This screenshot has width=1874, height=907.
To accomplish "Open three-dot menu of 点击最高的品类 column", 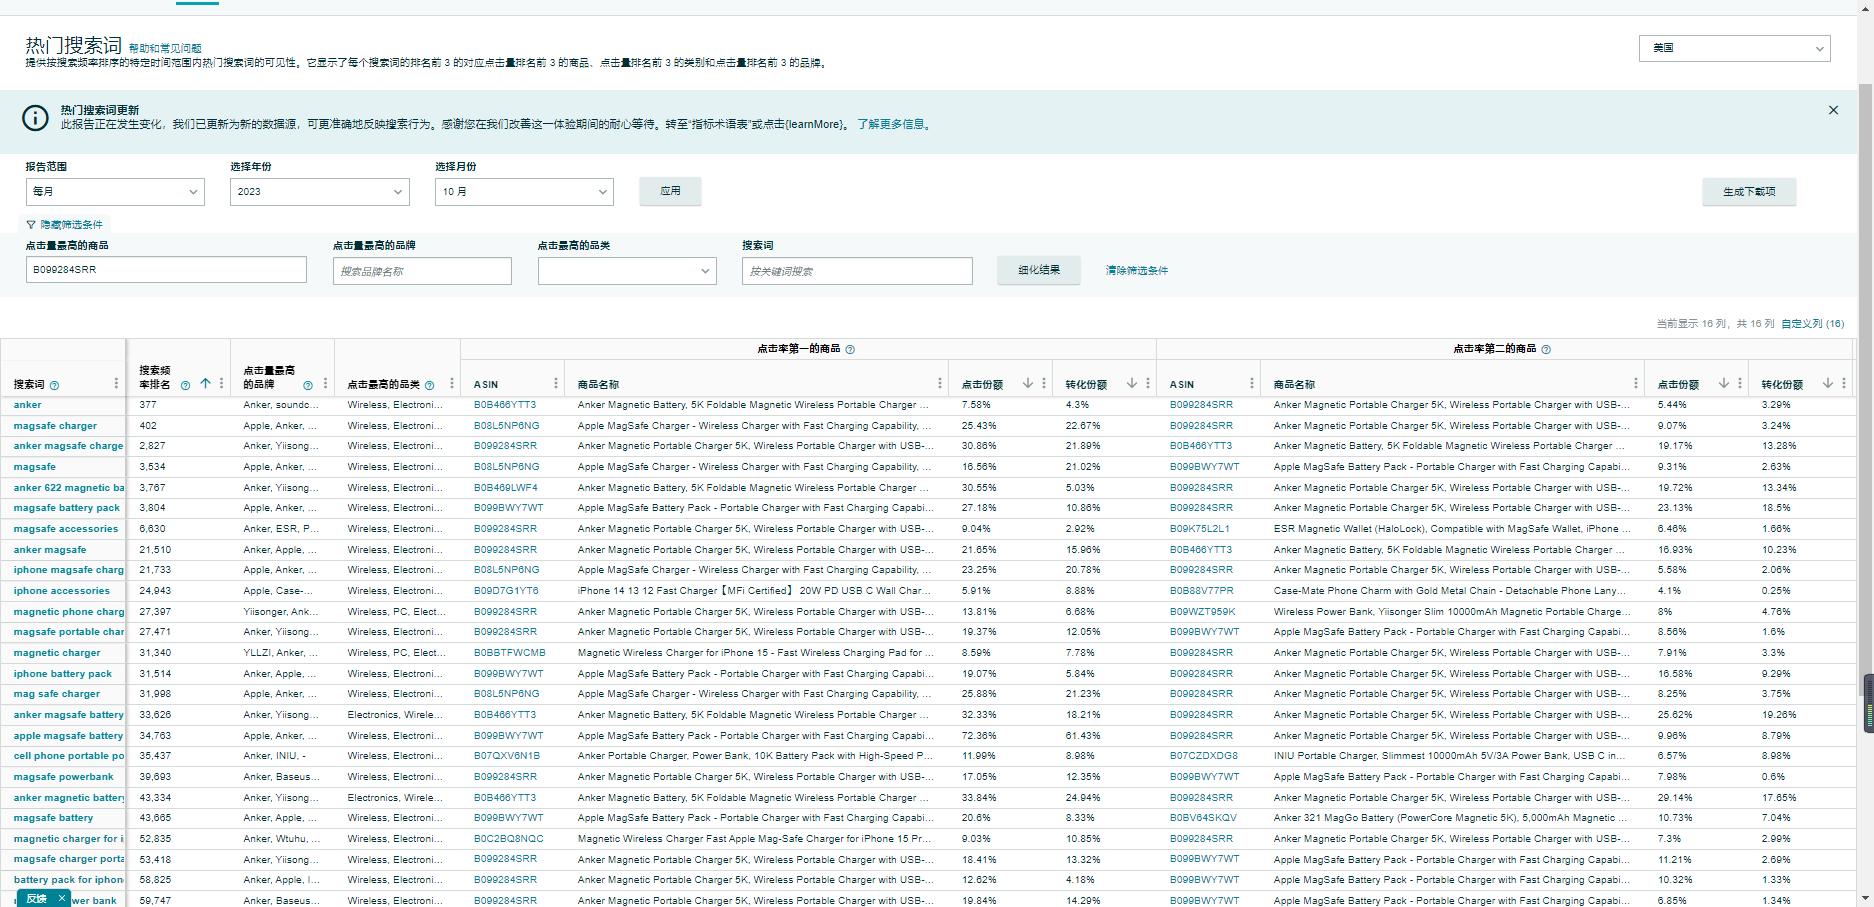I will [x=451, y=384].
